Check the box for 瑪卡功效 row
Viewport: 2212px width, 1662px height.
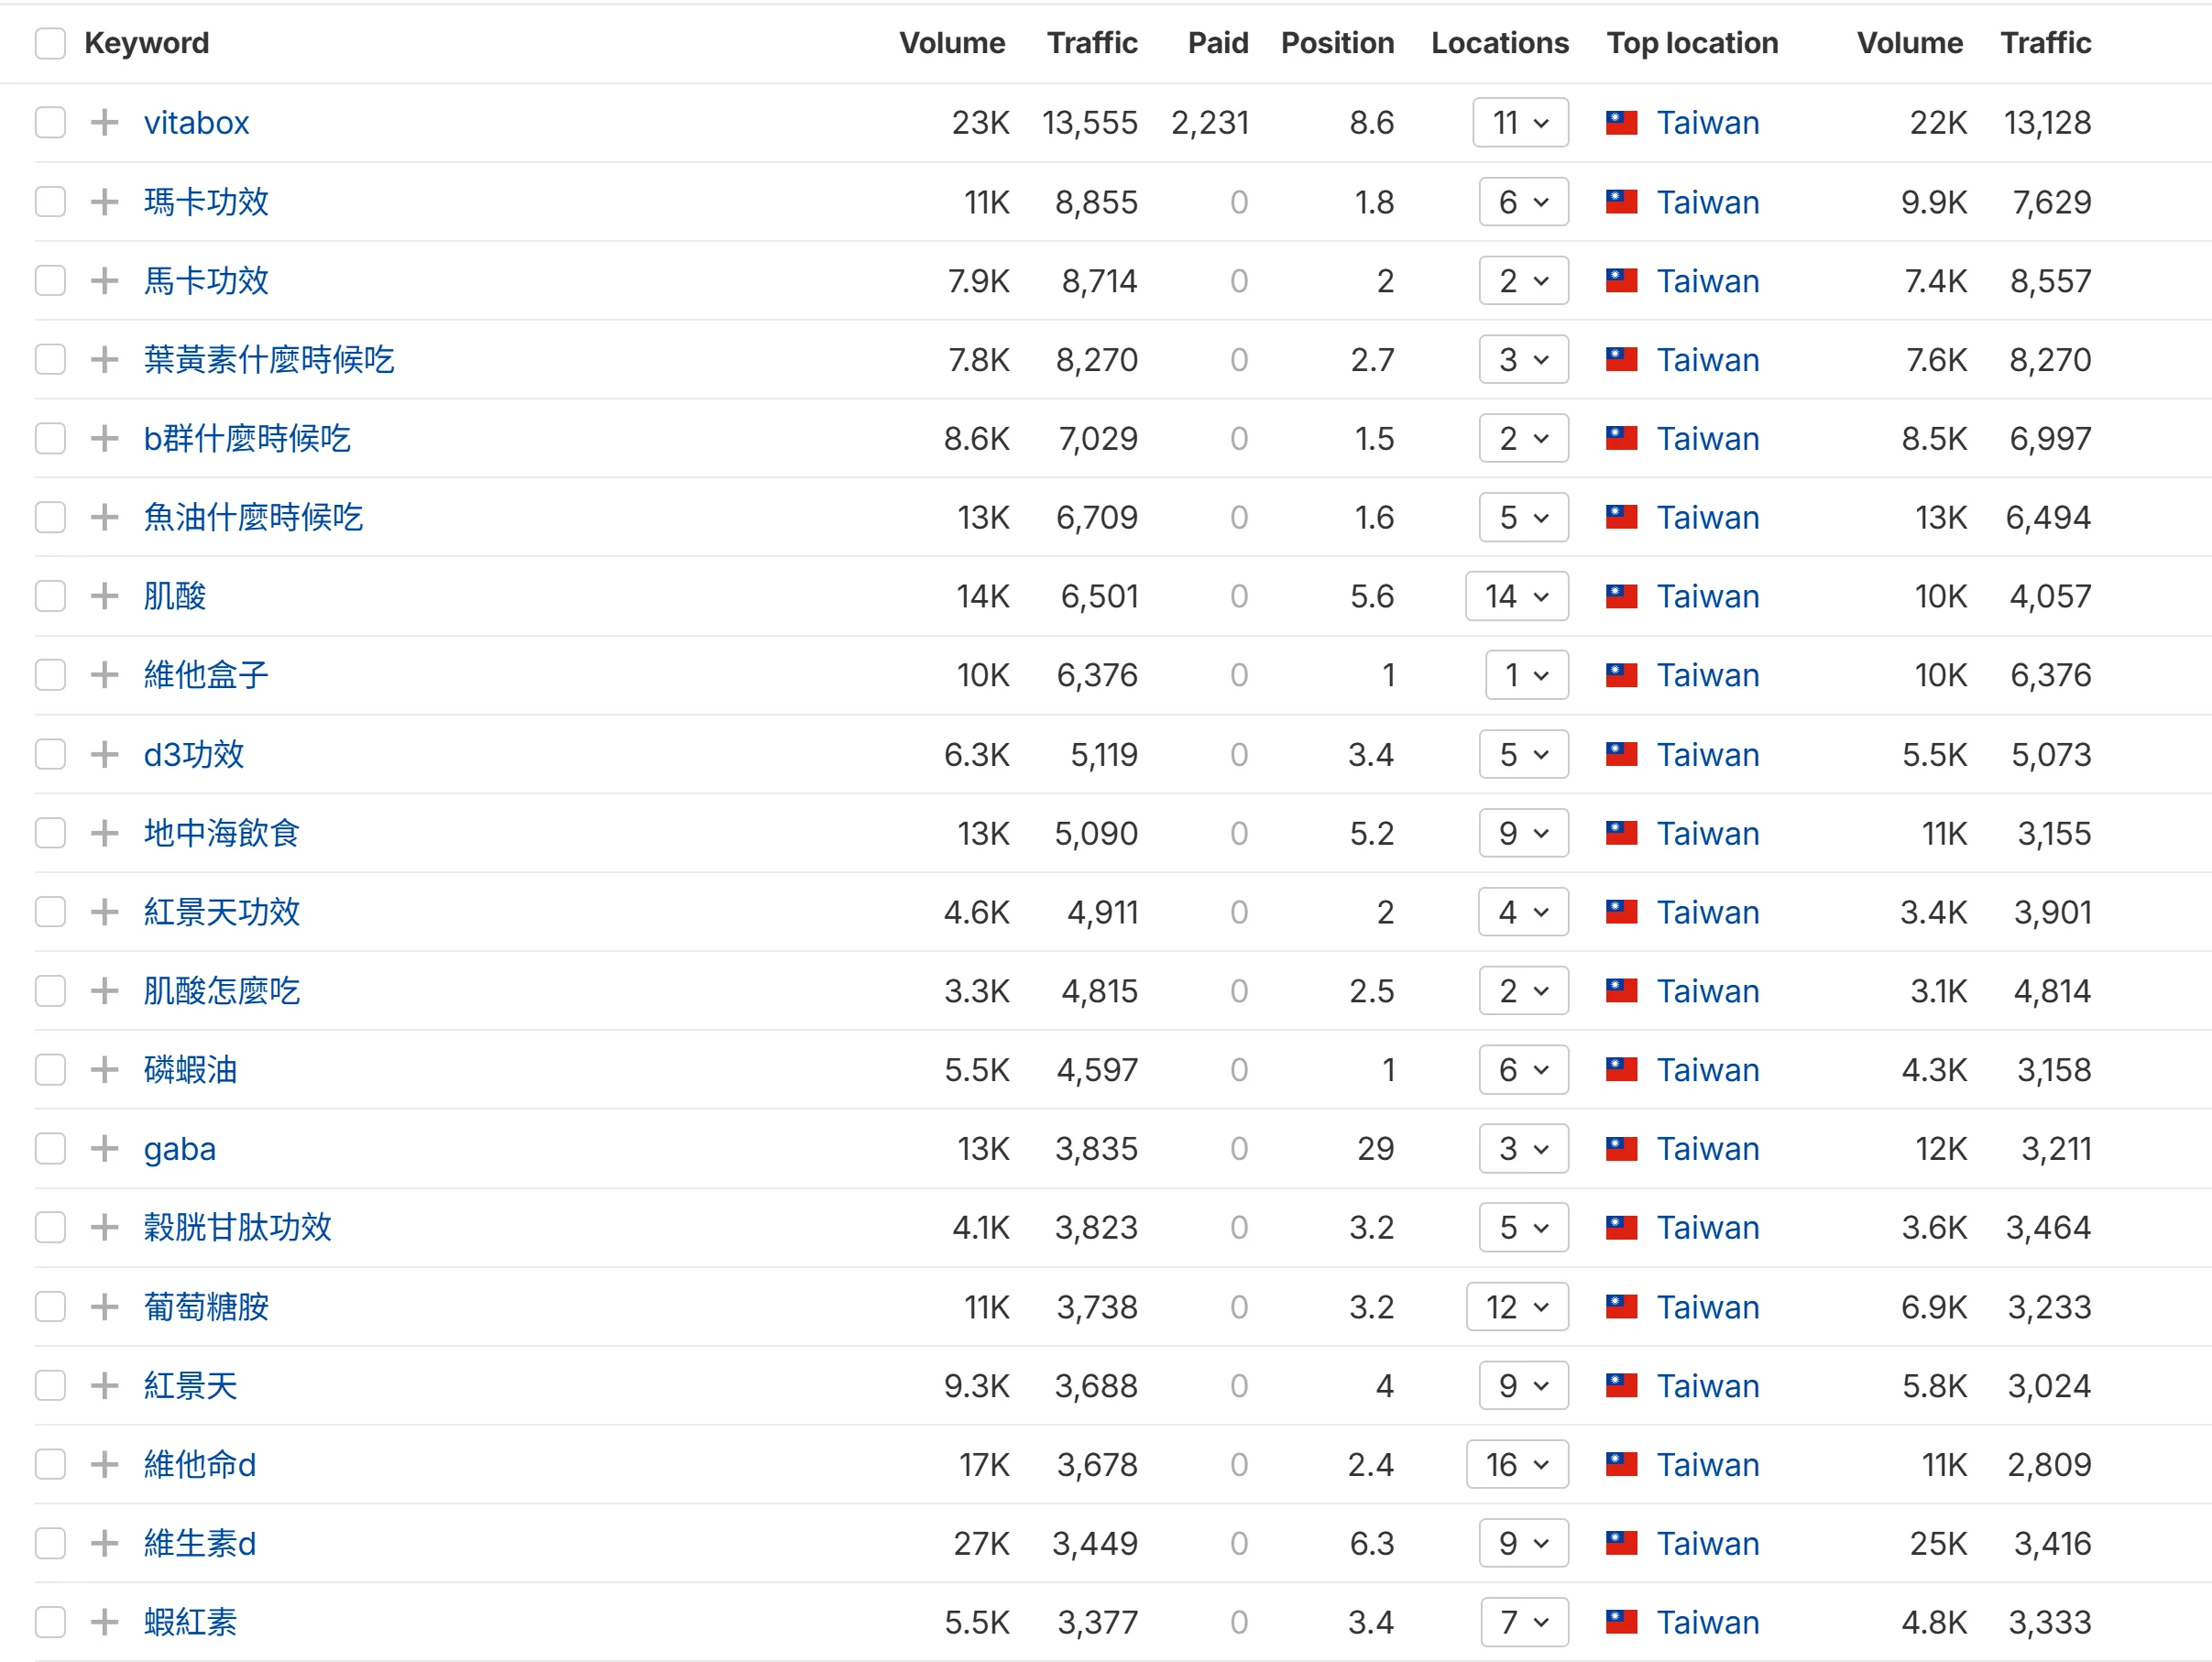(50, 202)
